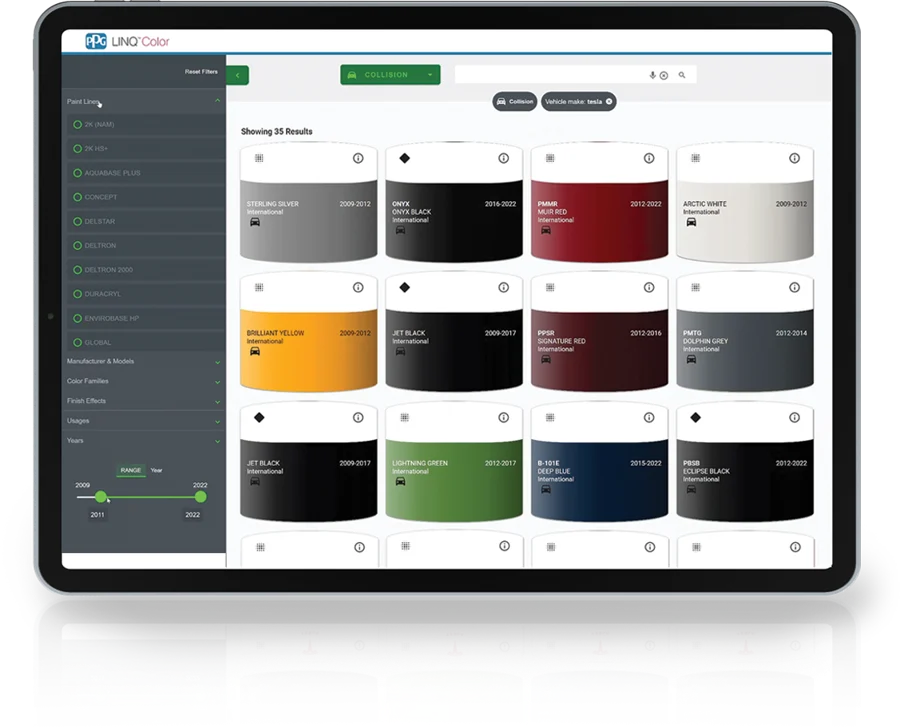Select the GLOBAL paint line

pyautogui.click(x=146, y=342)
